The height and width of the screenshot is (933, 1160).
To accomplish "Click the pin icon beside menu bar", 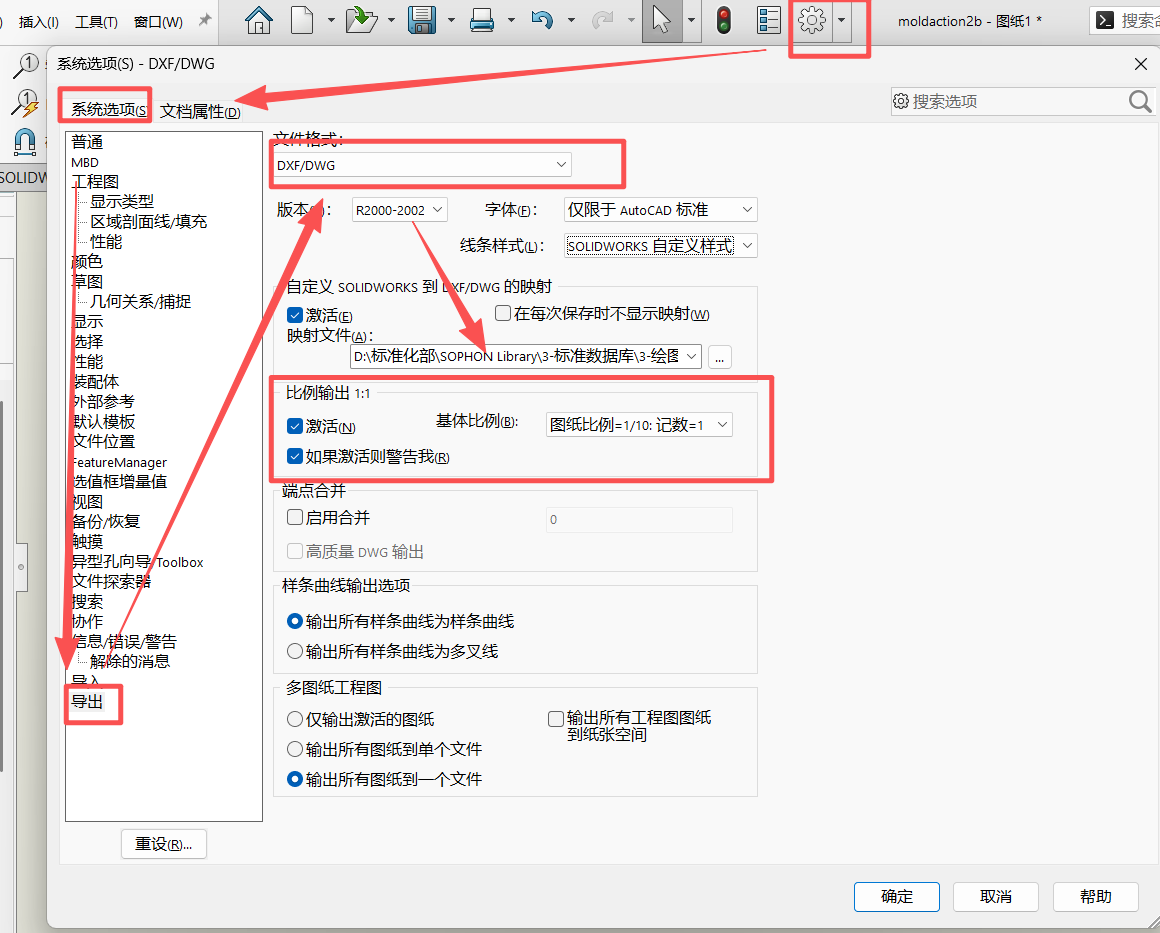I will (205, 21).
